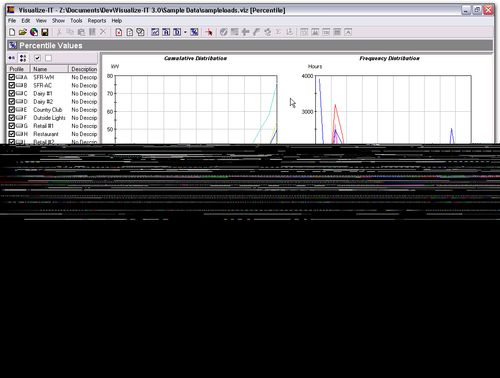Click the greyed sigma sum toolbar icon
The image size is (500, 378).
pyautogui.click(x=278, y=32)
